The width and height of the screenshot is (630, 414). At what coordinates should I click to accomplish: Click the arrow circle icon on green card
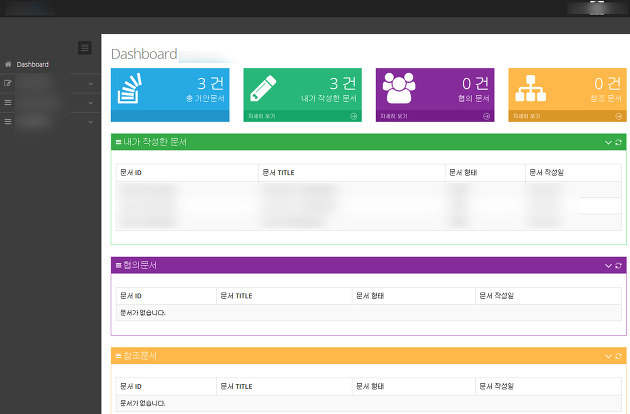(x=354, y=116)
